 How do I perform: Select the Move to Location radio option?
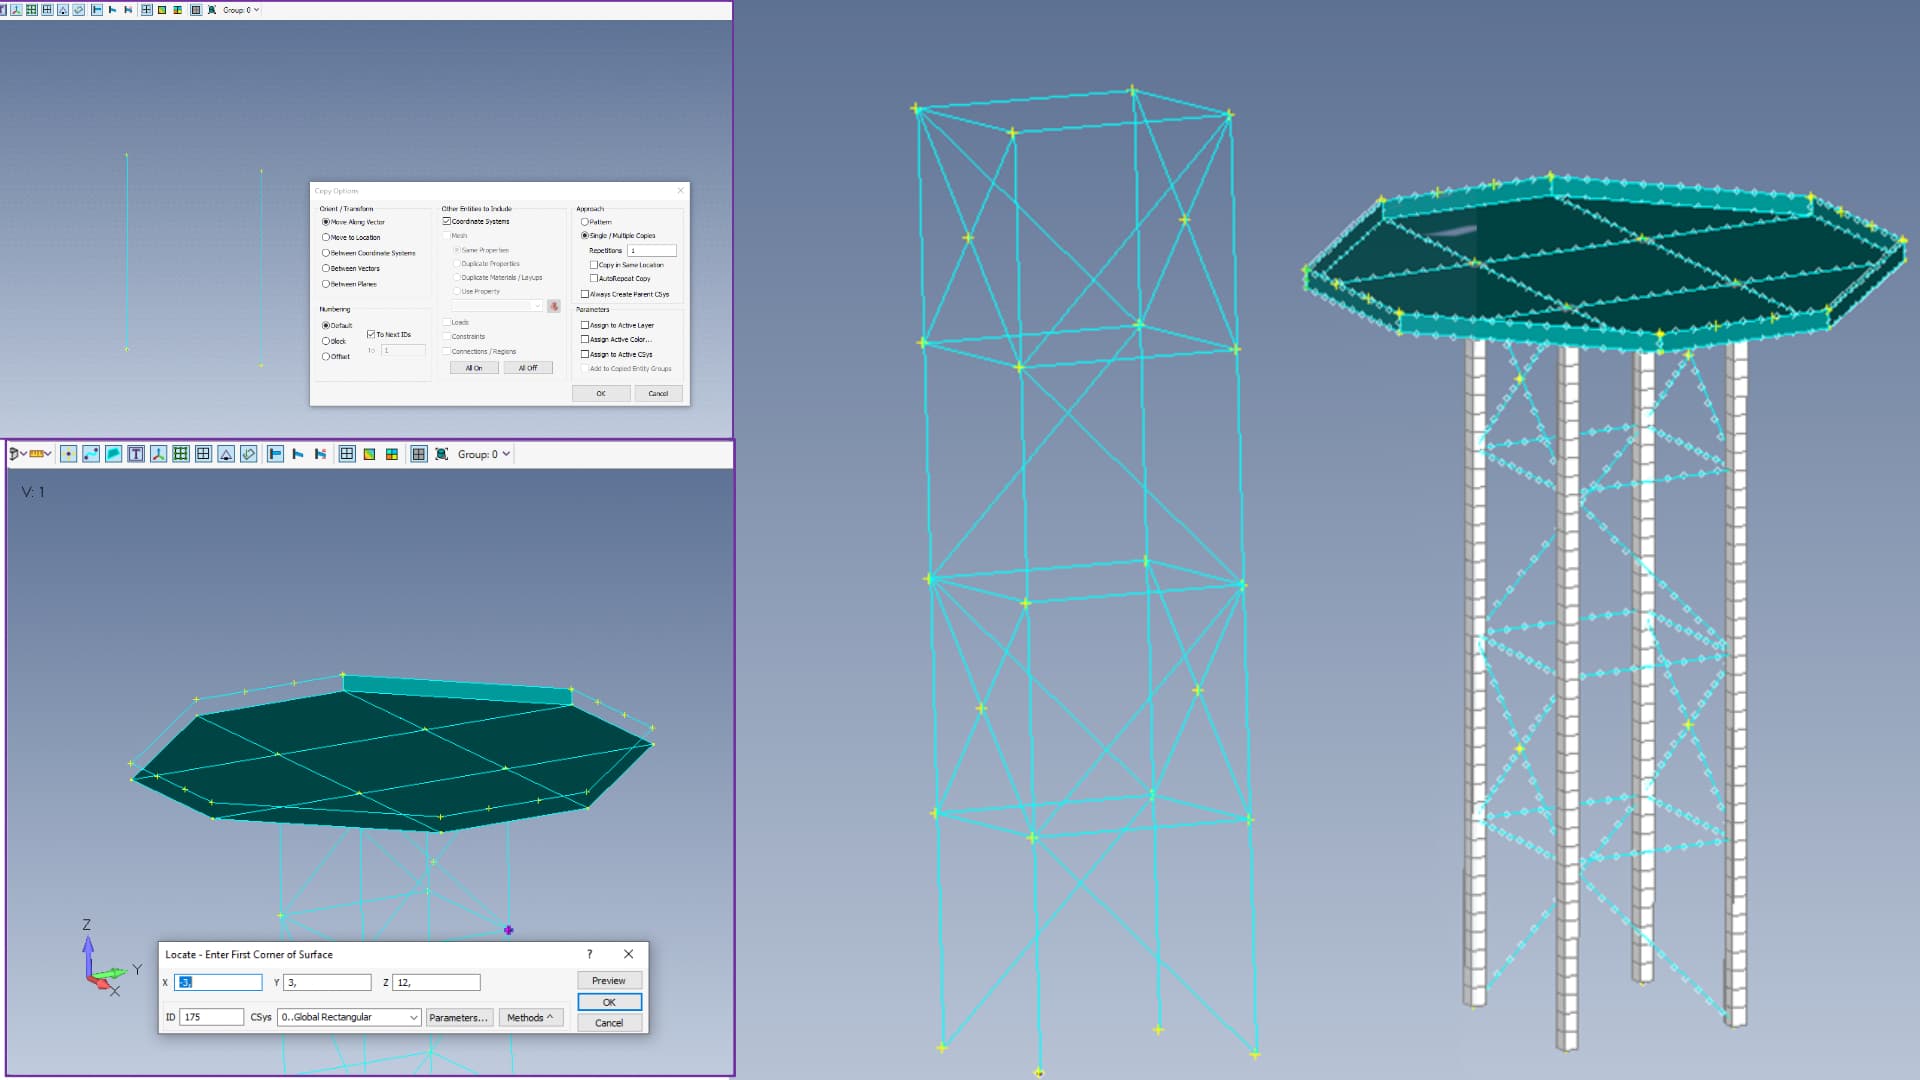pyautogui.click(x=326, y=237)
